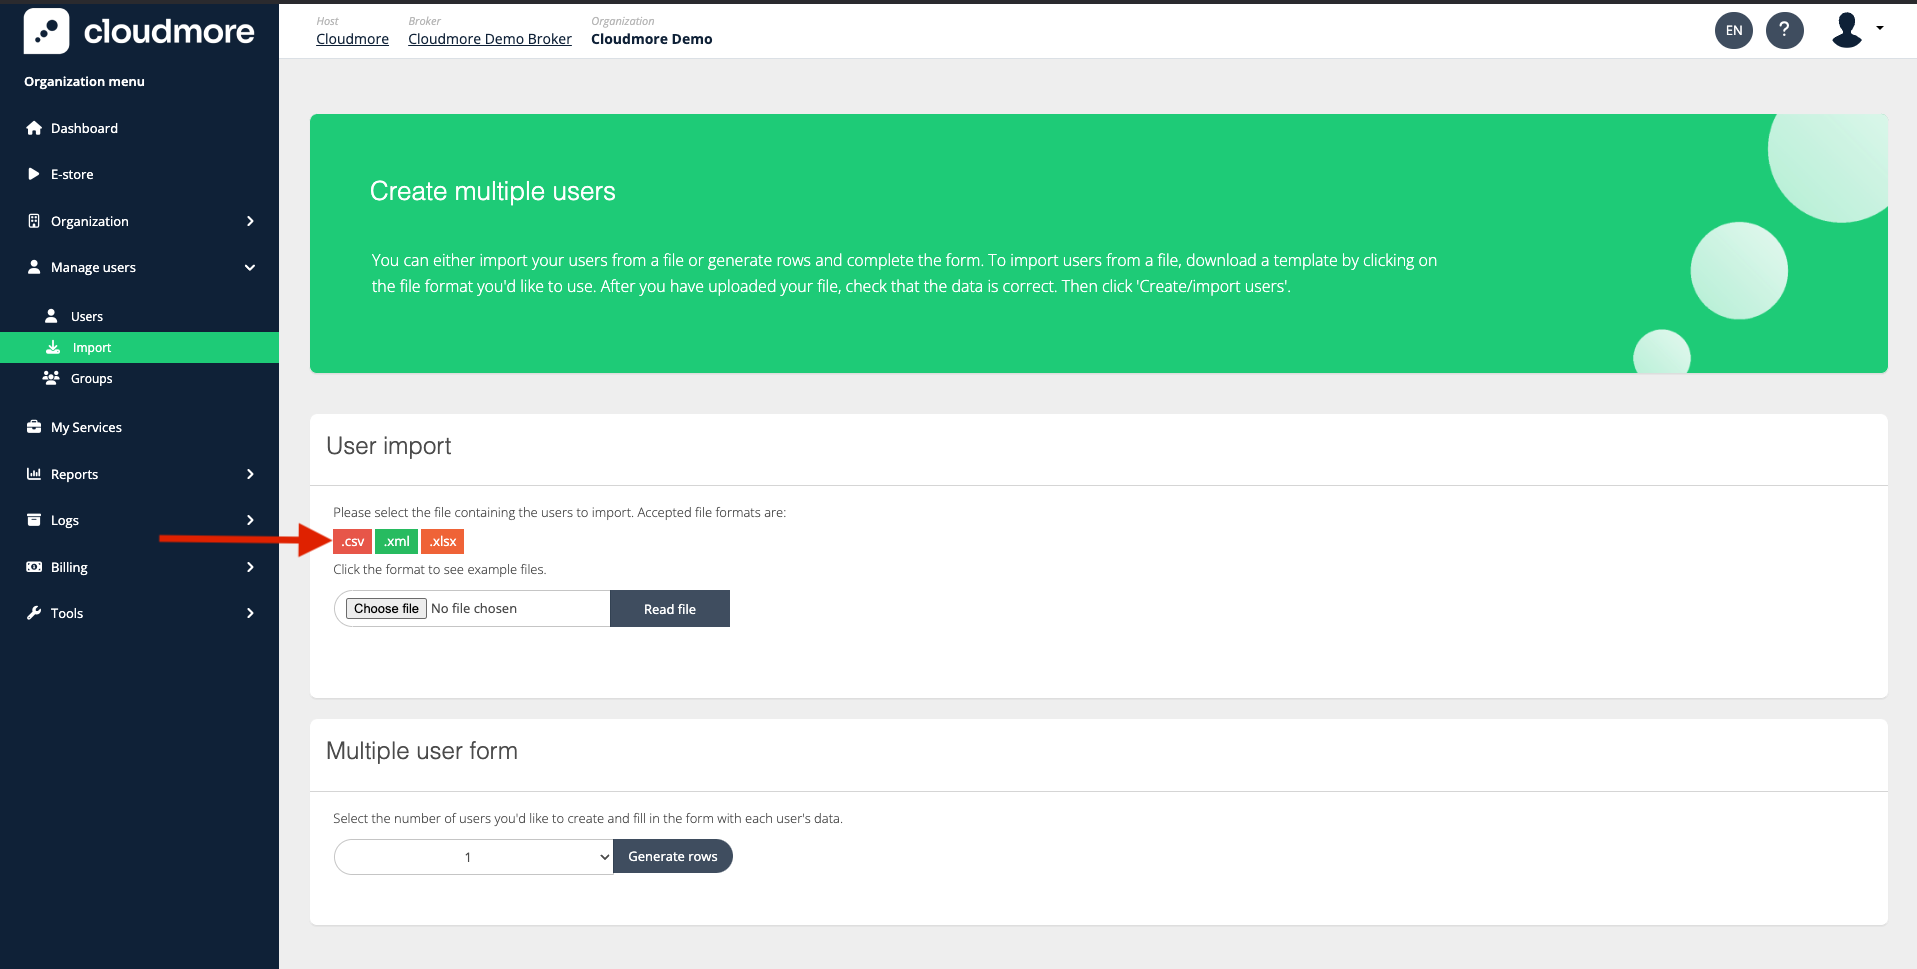Viewport: 1917px width, 969px height.
Task: Click the Dashboard home icon
Action: [x=34, y=128]
